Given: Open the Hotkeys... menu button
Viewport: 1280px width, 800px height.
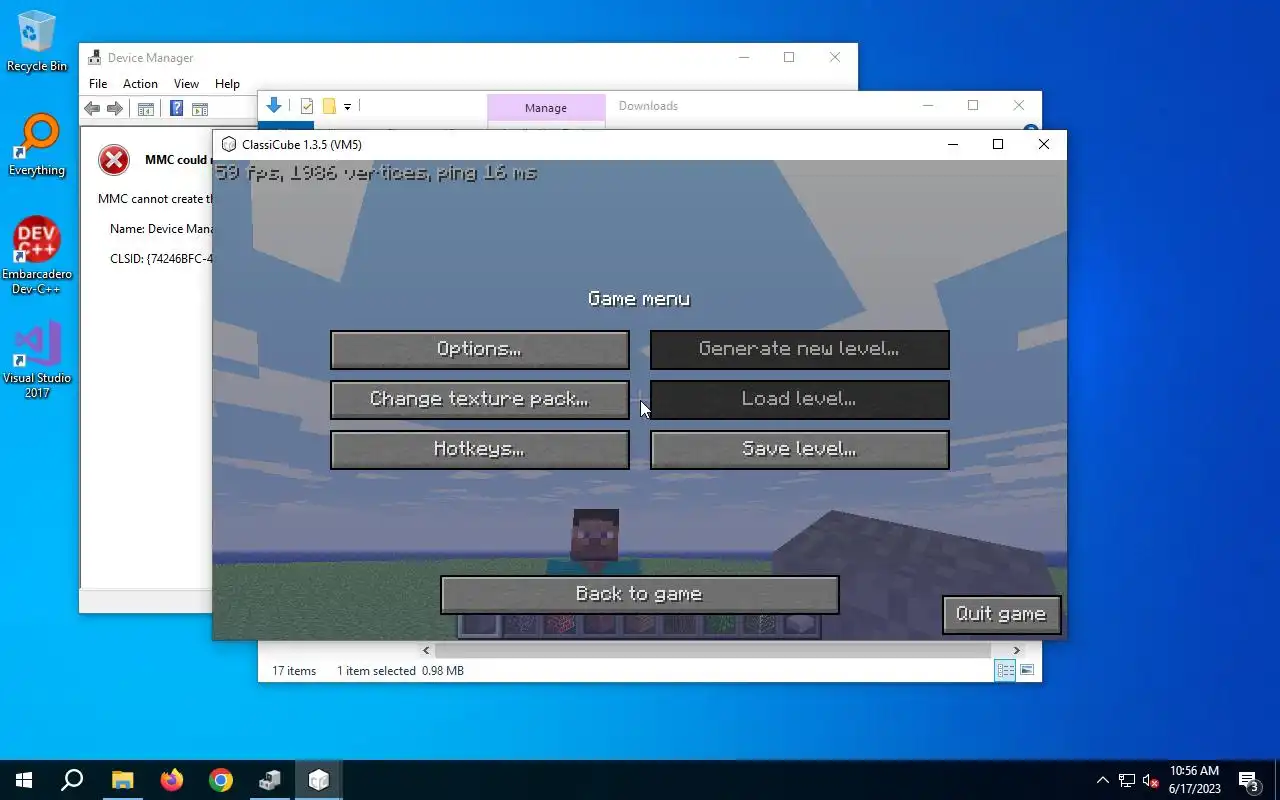Looking at the screenshot, I should (480, 449).
